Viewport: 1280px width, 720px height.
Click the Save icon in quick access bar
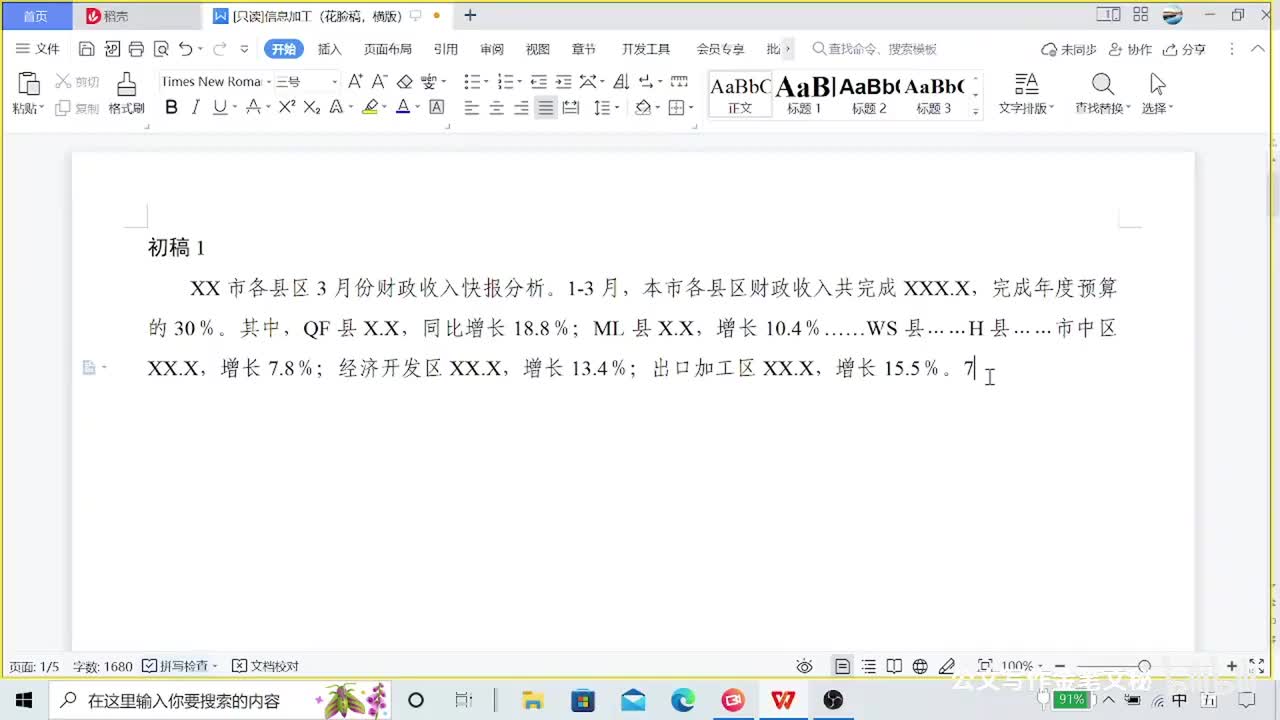point(86,49)
